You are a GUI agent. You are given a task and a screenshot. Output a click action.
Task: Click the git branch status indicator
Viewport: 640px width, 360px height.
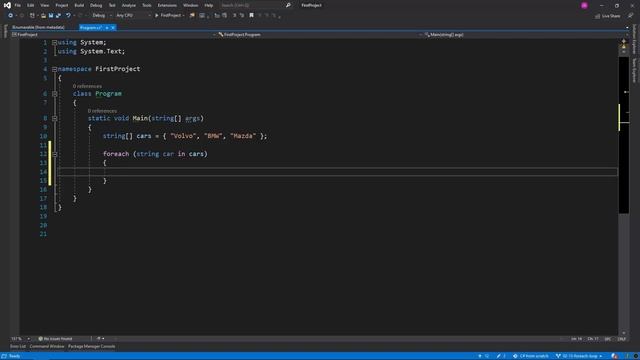pos(579,356)
